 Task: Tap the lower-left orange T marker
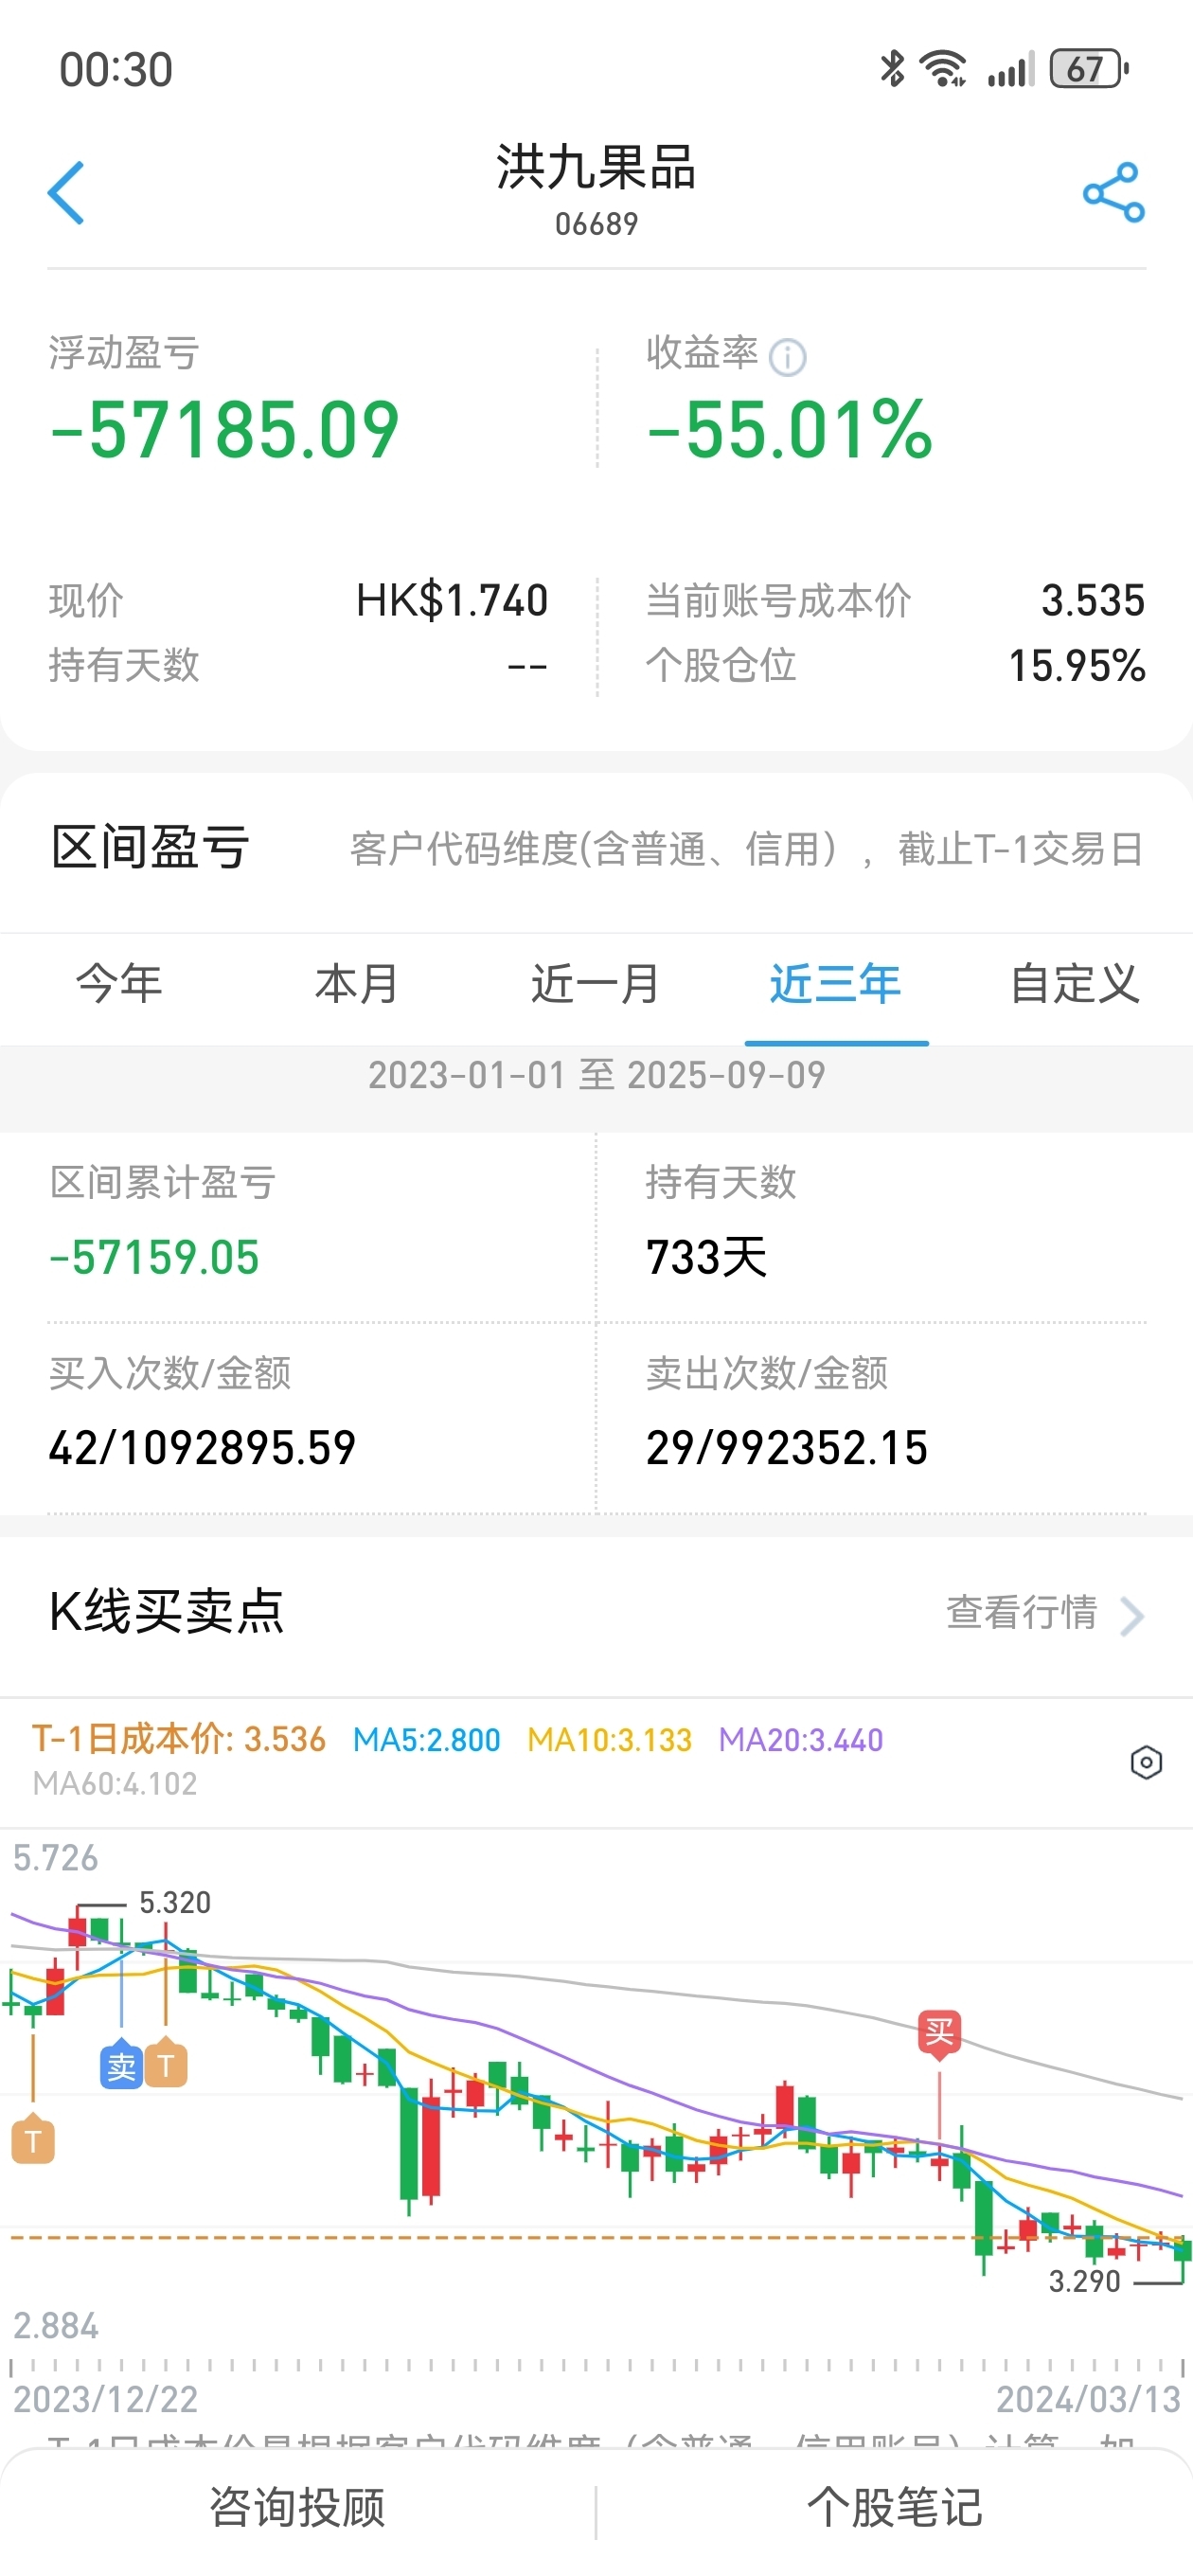pyautogui.click(x=33, y=2140)
